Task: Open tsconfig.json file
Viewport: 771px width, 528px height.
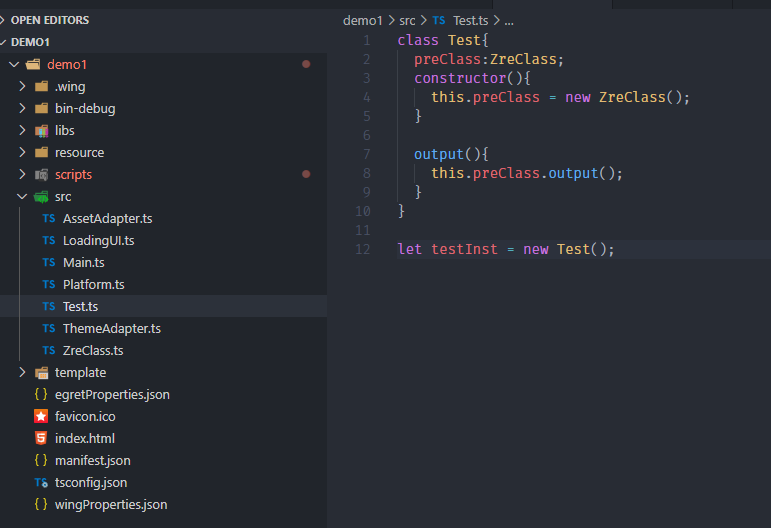Action: pos(91,482)
